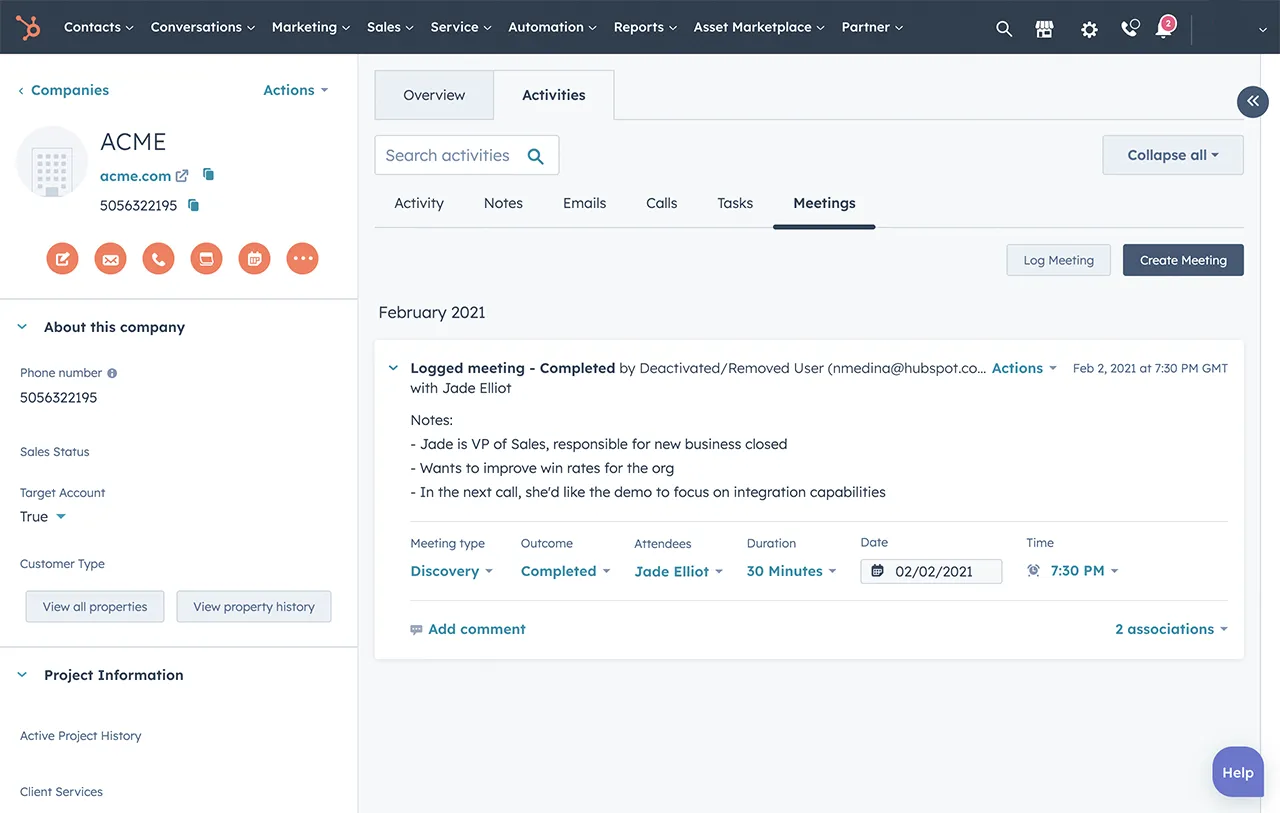The width and height of the screenshot is (1280, 813).
Task: Open the Sales menu
Action: point(390,27)
